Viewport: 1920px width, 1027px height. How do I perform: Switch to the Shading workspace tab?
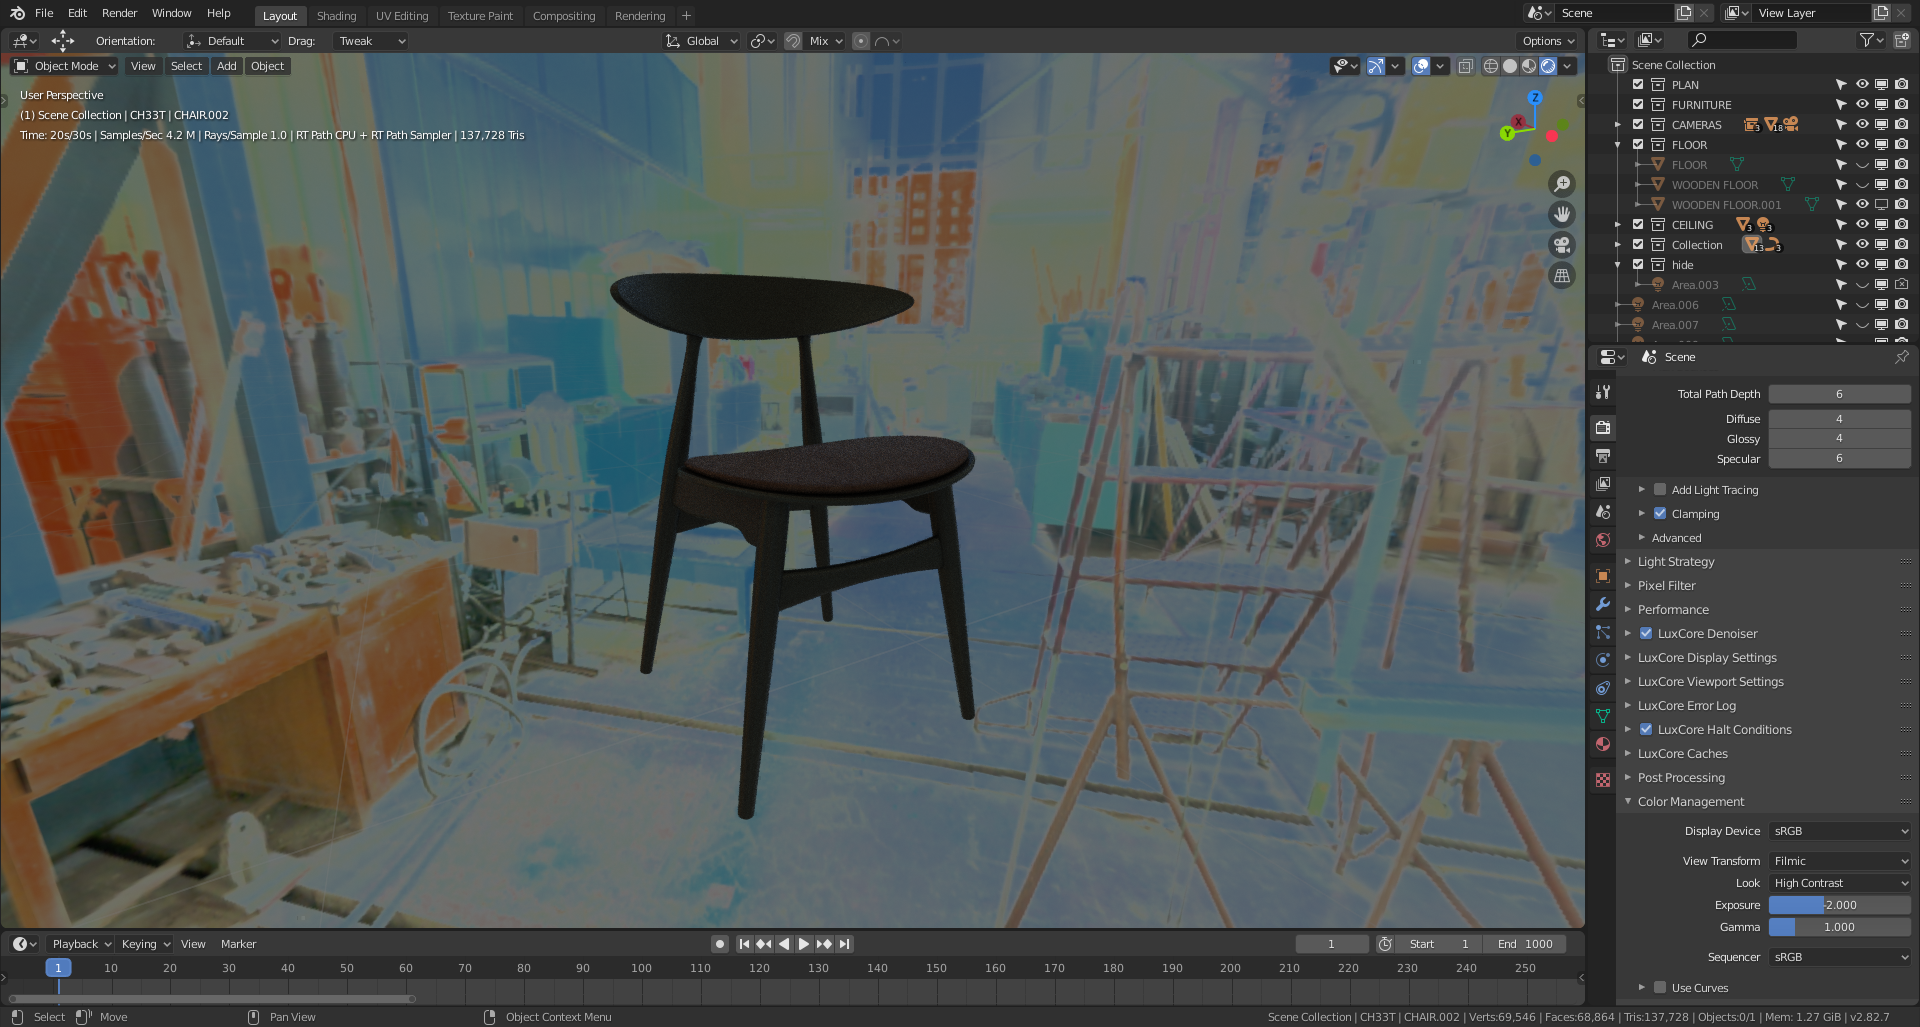(x=336, y=16)
